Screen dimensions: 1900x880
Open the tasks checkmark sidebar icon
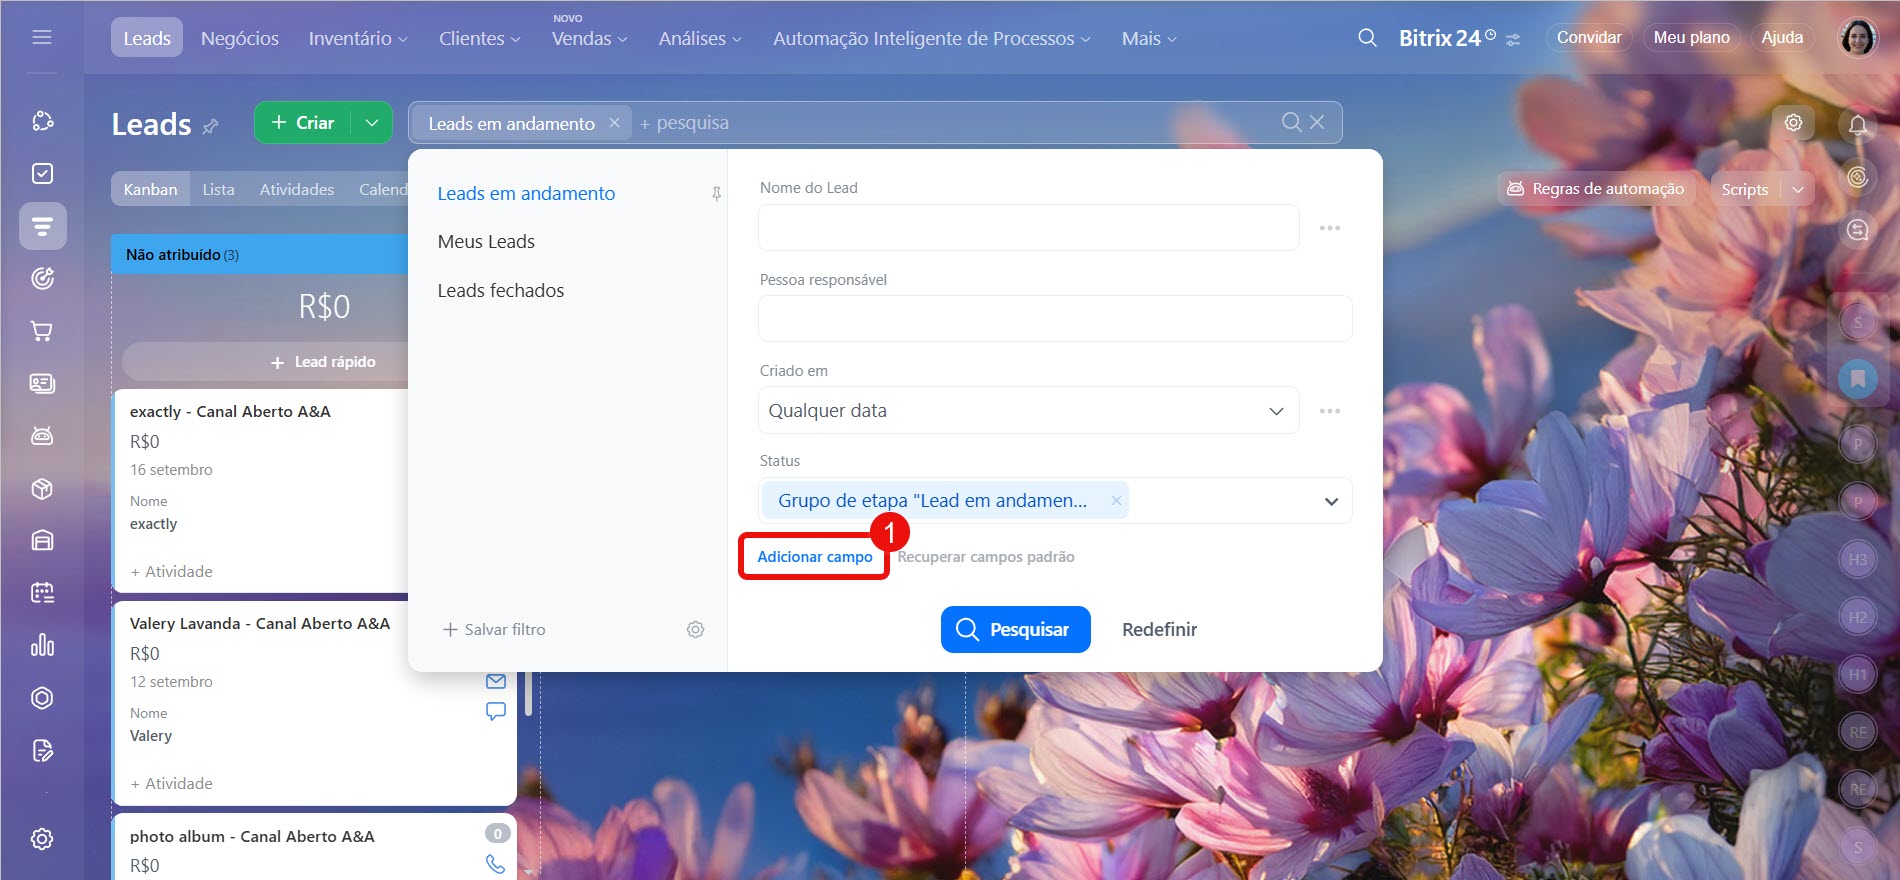coord(42,173)
